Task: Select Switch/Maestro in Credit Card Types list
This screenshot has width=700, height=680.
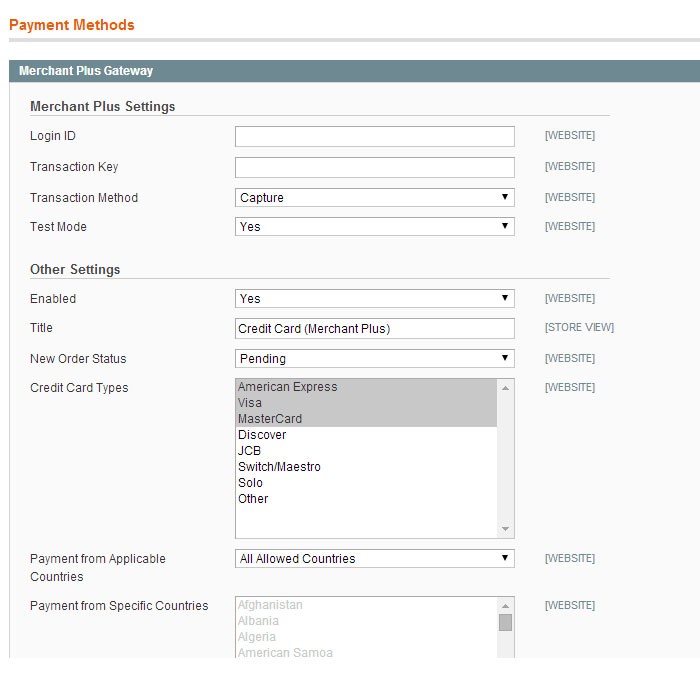Action: 366,467
